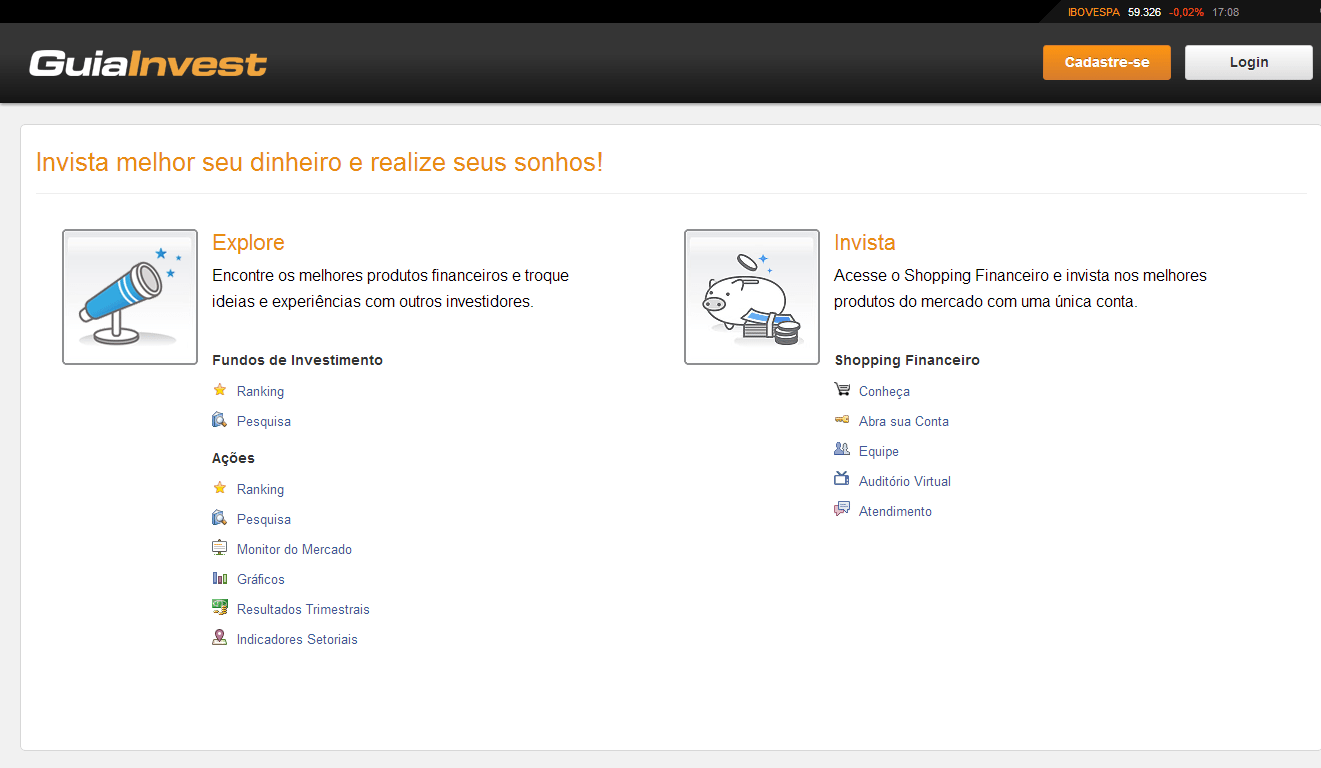The image size is (1321, 768).
Task: Click the shopping cart icon beside Conheça
Action: tap(842, 390)
